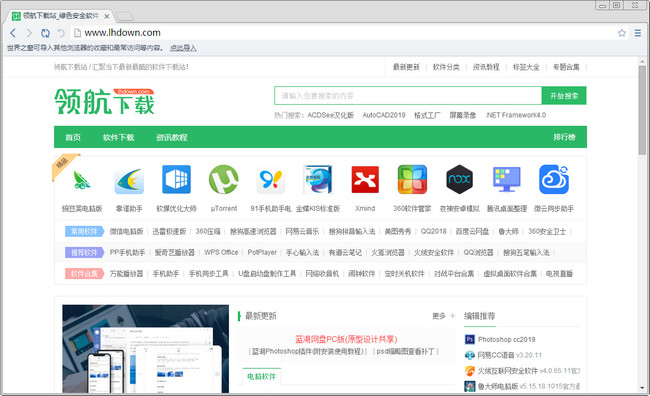The width and height of the screenshot is (650, 396).
Task: Open the 最新更新 top link
Action: coord(406,67)
